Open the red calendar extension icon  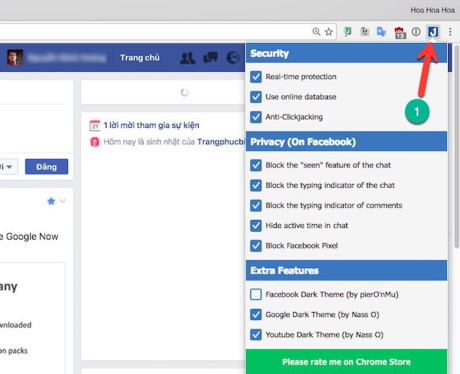pyautogui.click(x=400, y=32)
